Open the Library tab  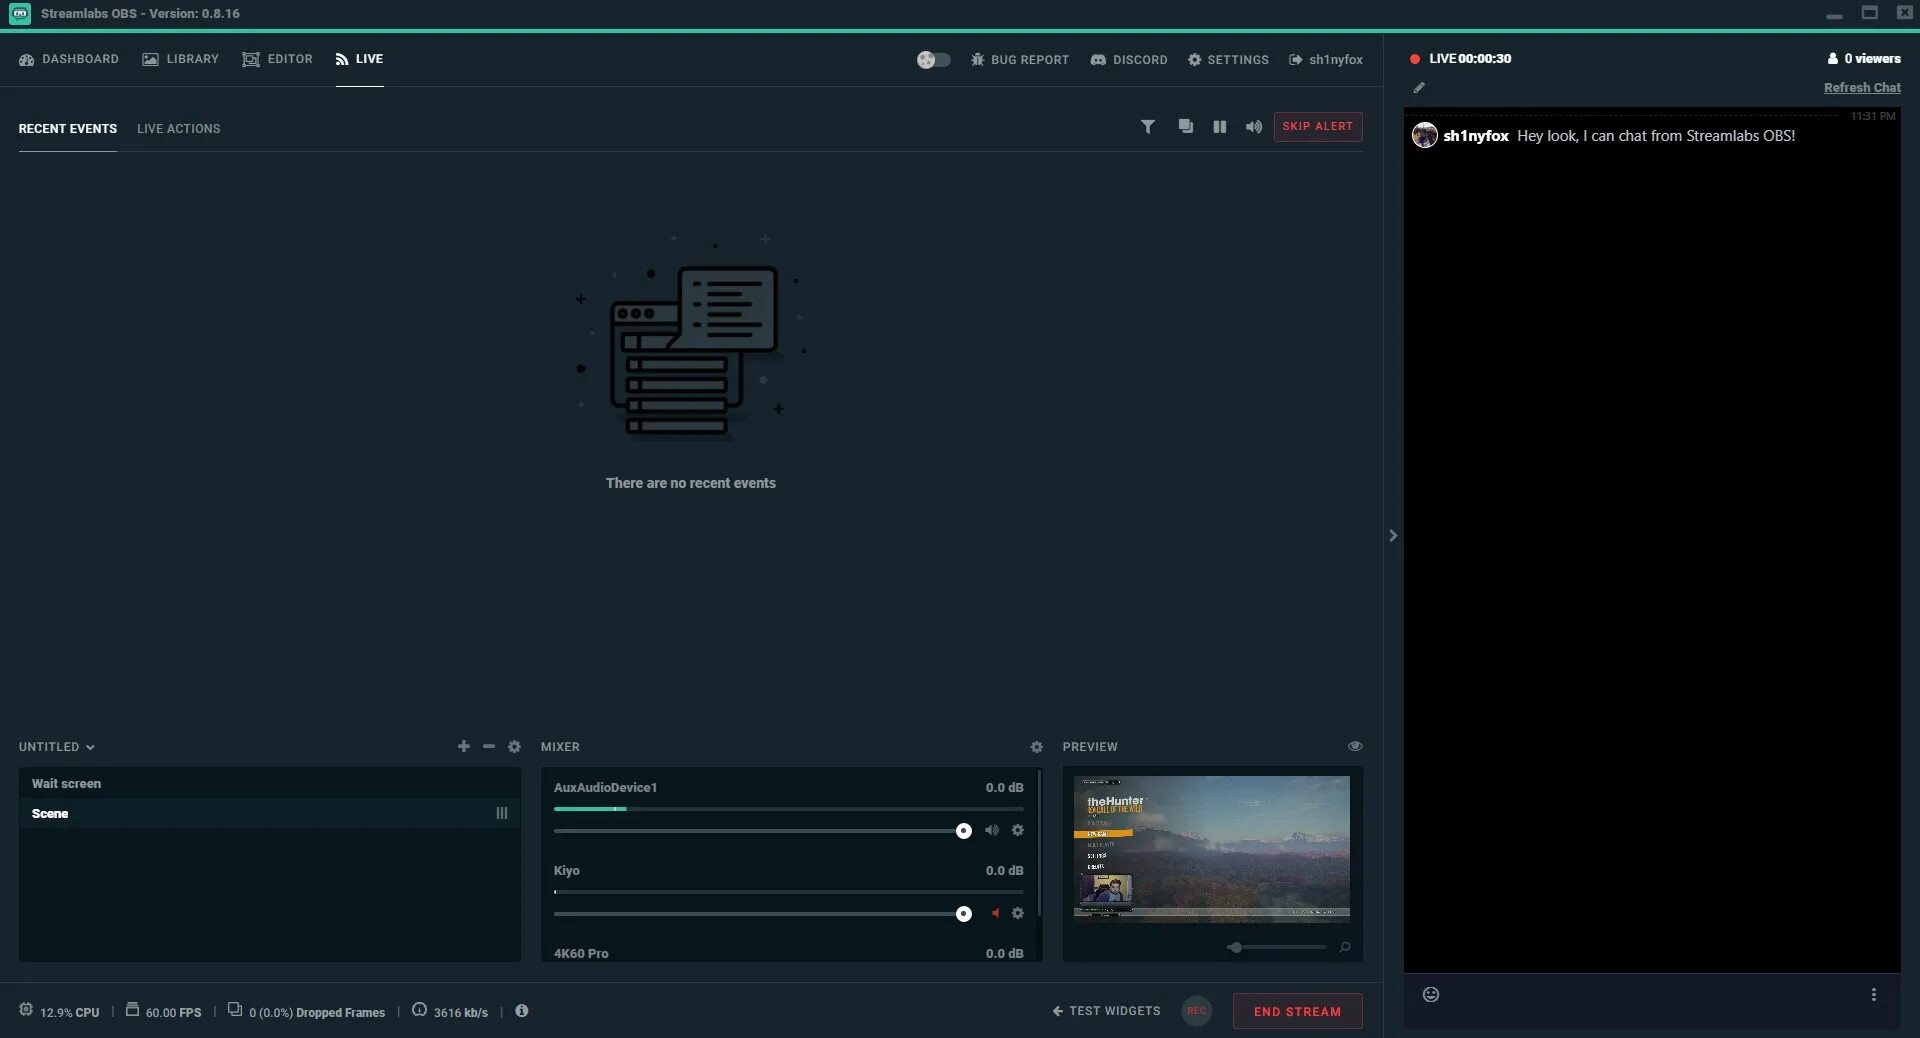point(180,59)
